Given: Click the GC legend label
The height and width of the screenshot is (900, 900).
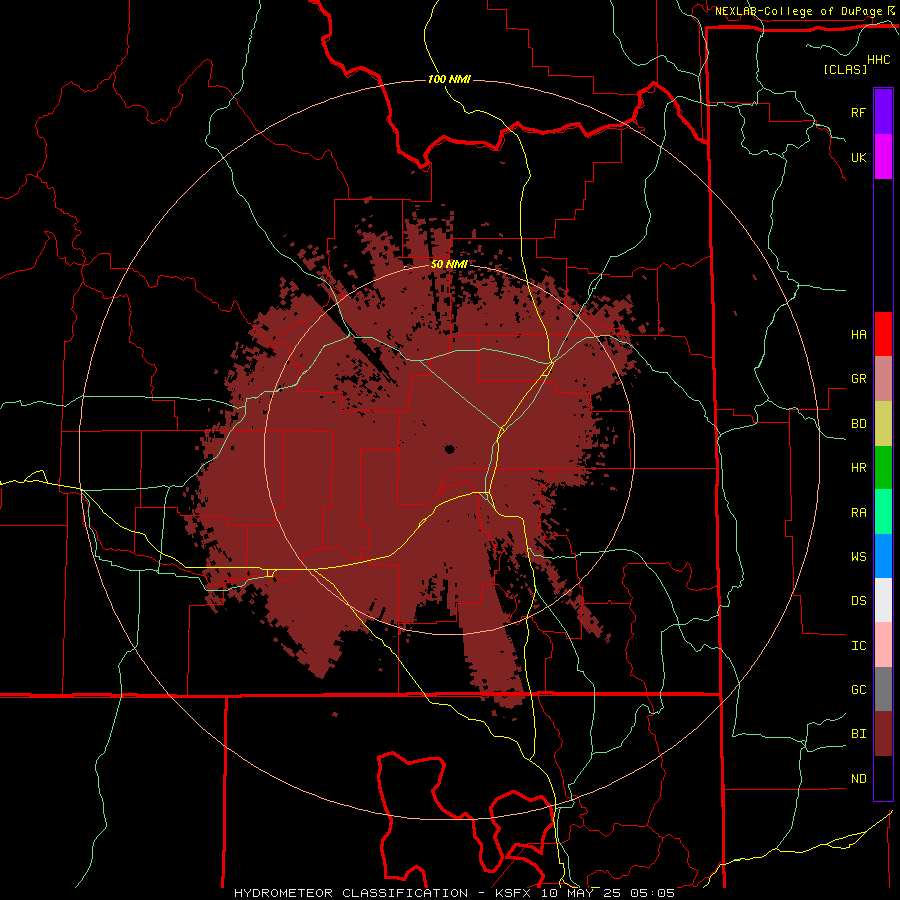Looking at the screenshot, I should (x=858, y=690).
